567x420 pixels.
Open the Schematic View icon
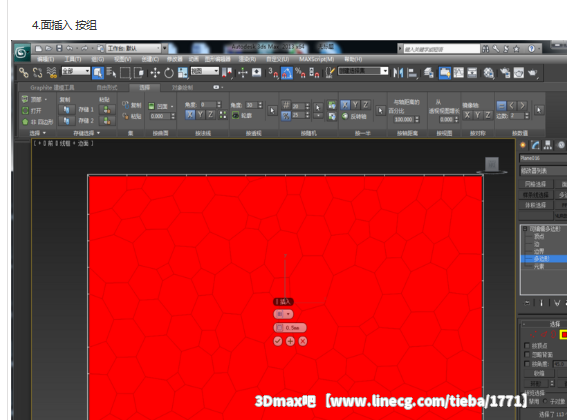click(472, 73)
